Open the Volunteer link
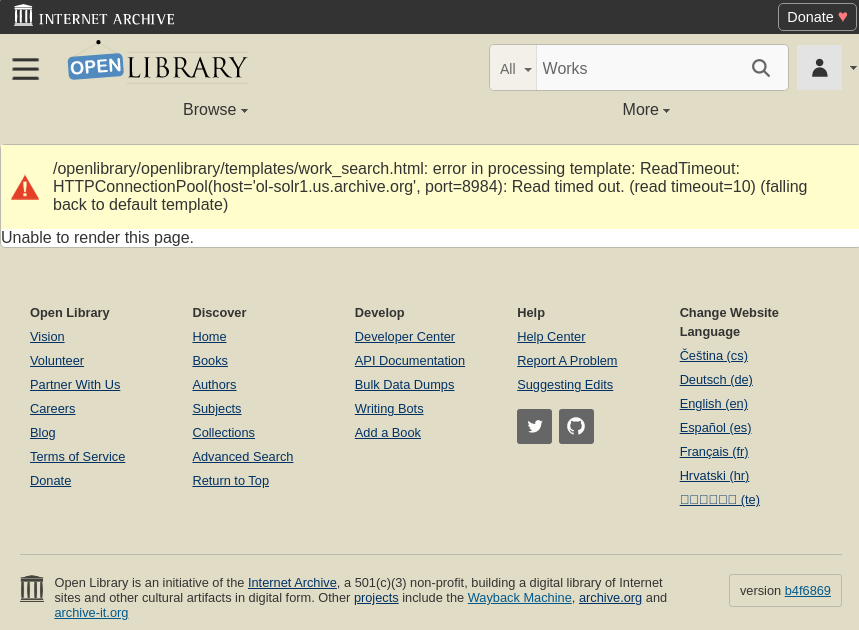This screenshot has width=859, height=630. point(57,361)
